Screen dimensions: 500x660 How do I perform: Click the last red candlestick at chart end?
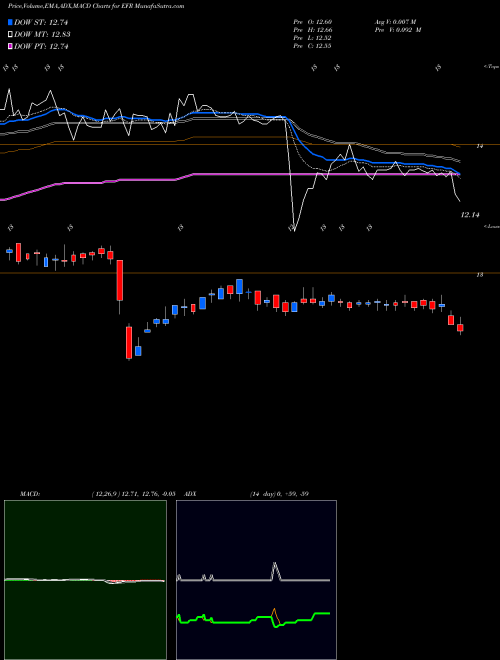click(460, 327)
